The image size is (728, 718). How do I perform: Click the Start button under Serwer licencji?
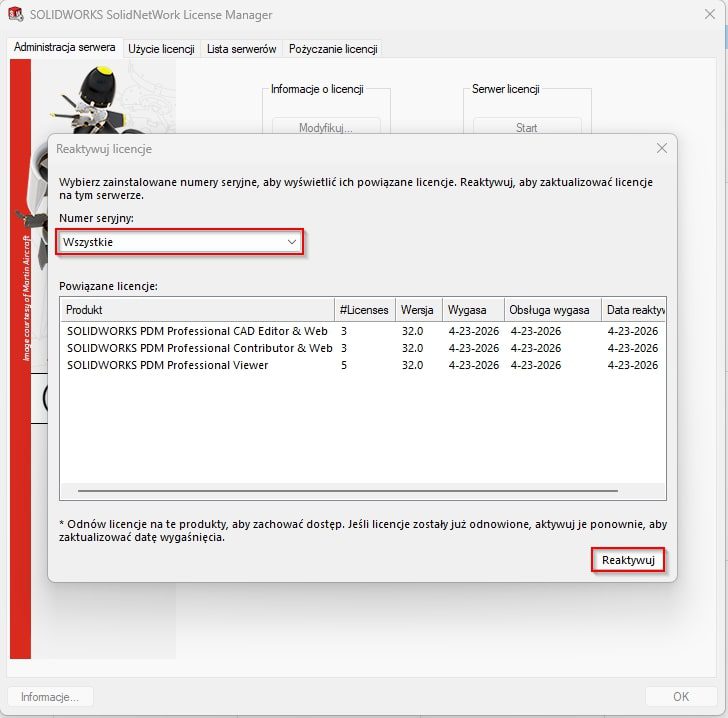526,127
